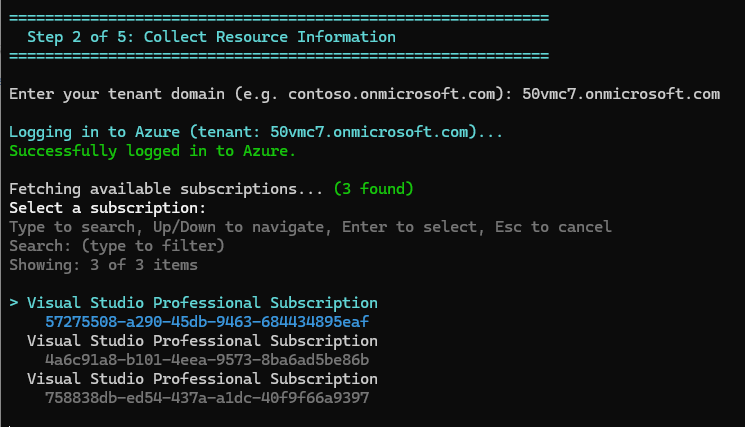Click subscription ID 57275508-a290-45db-9463-684434895eaf

coord(207,322)
